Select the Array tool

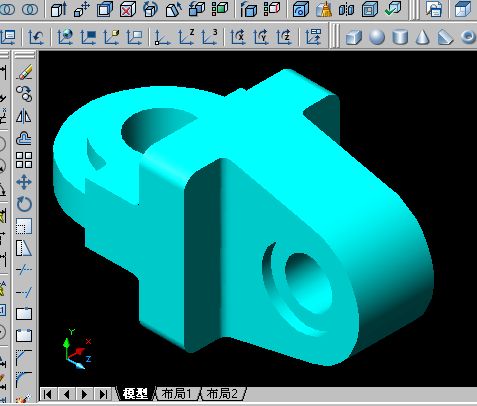24,160
